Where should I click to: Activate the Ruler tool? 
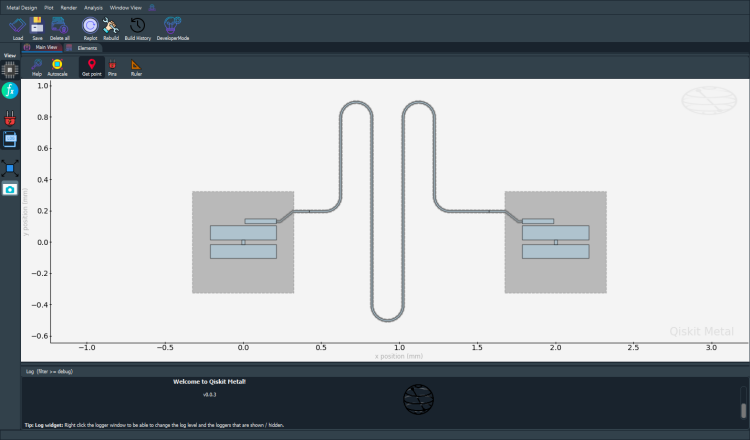[136, 67]
